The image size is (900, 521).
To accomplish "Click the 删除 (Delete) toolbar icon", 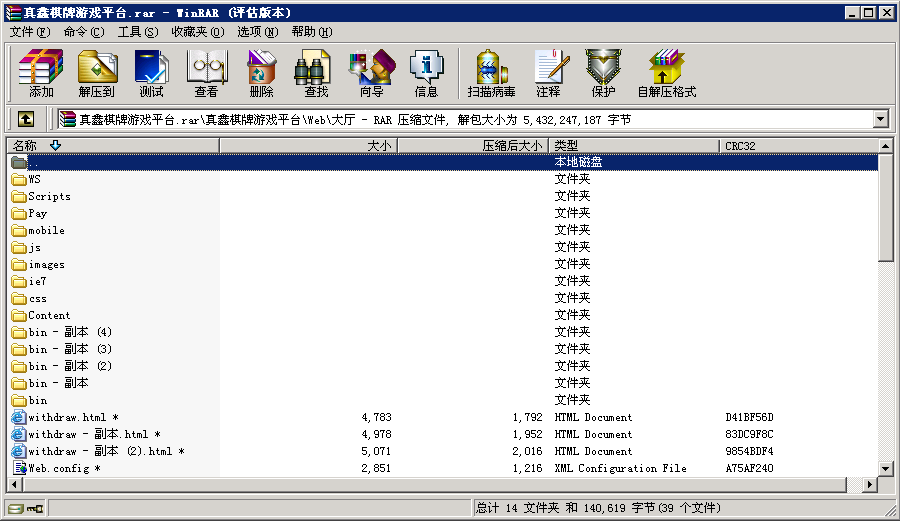I will [261, 73].
